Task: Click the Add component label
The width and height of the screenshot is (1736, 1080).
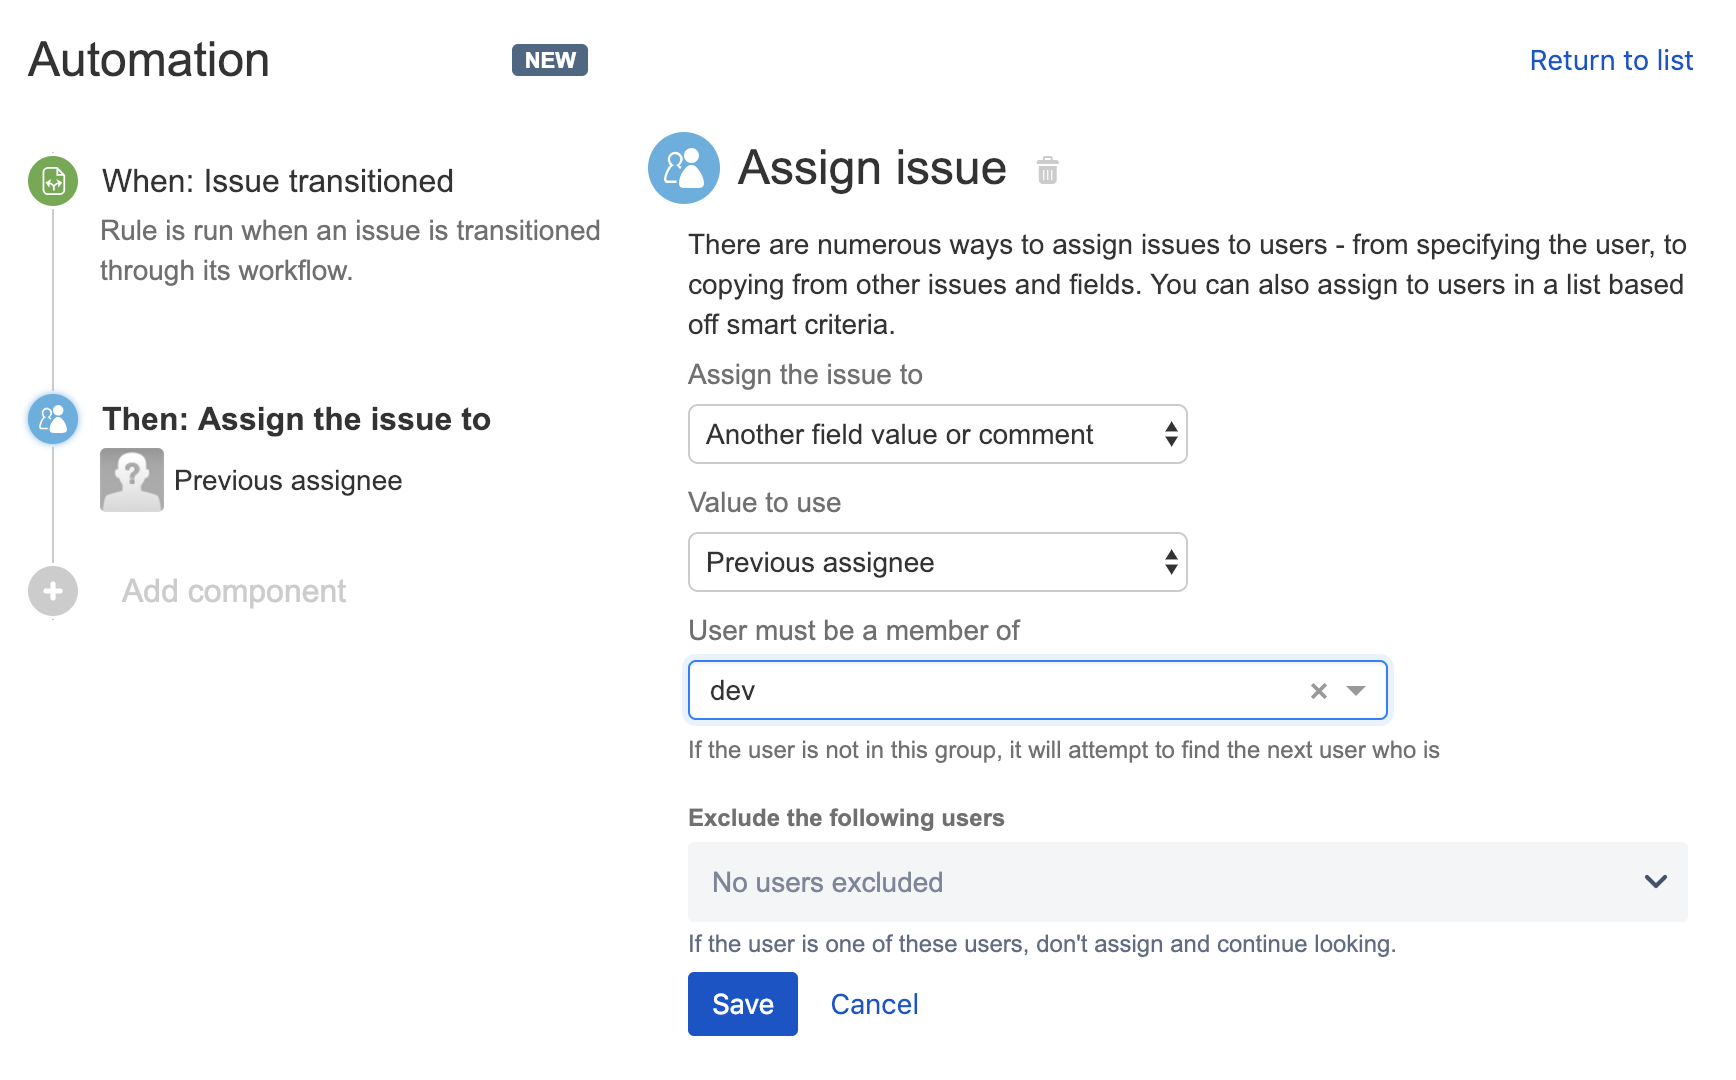Action: coord(234,591)
